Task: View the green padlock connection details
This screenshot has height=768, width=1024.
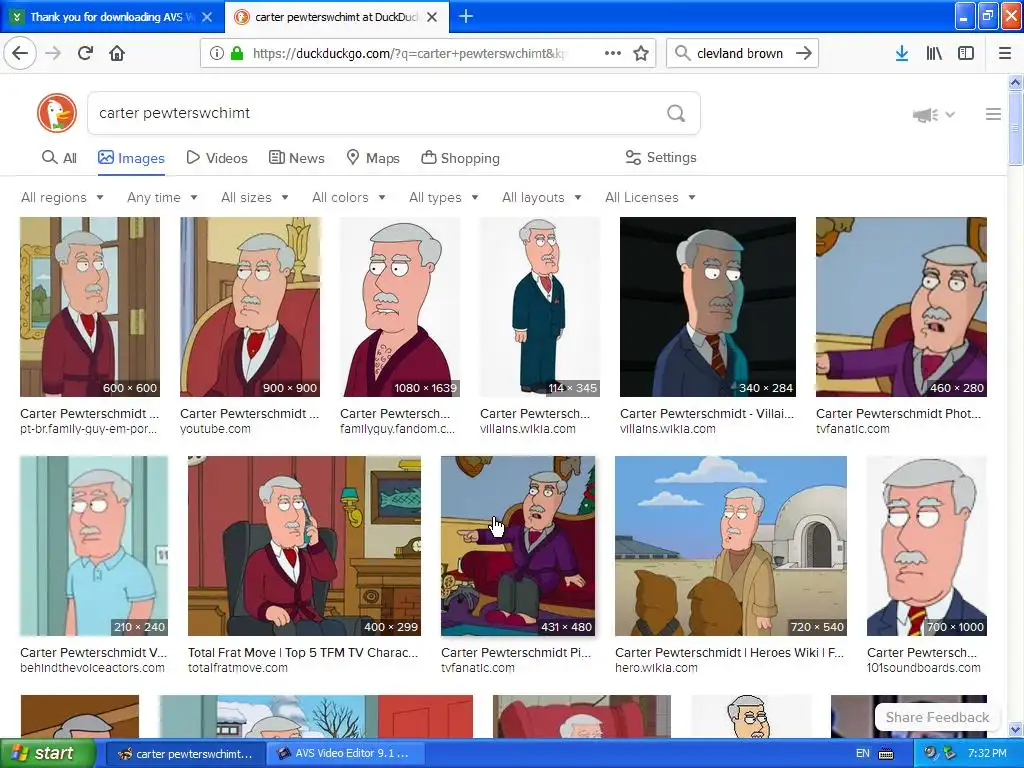Action: (x=237, y=53)
